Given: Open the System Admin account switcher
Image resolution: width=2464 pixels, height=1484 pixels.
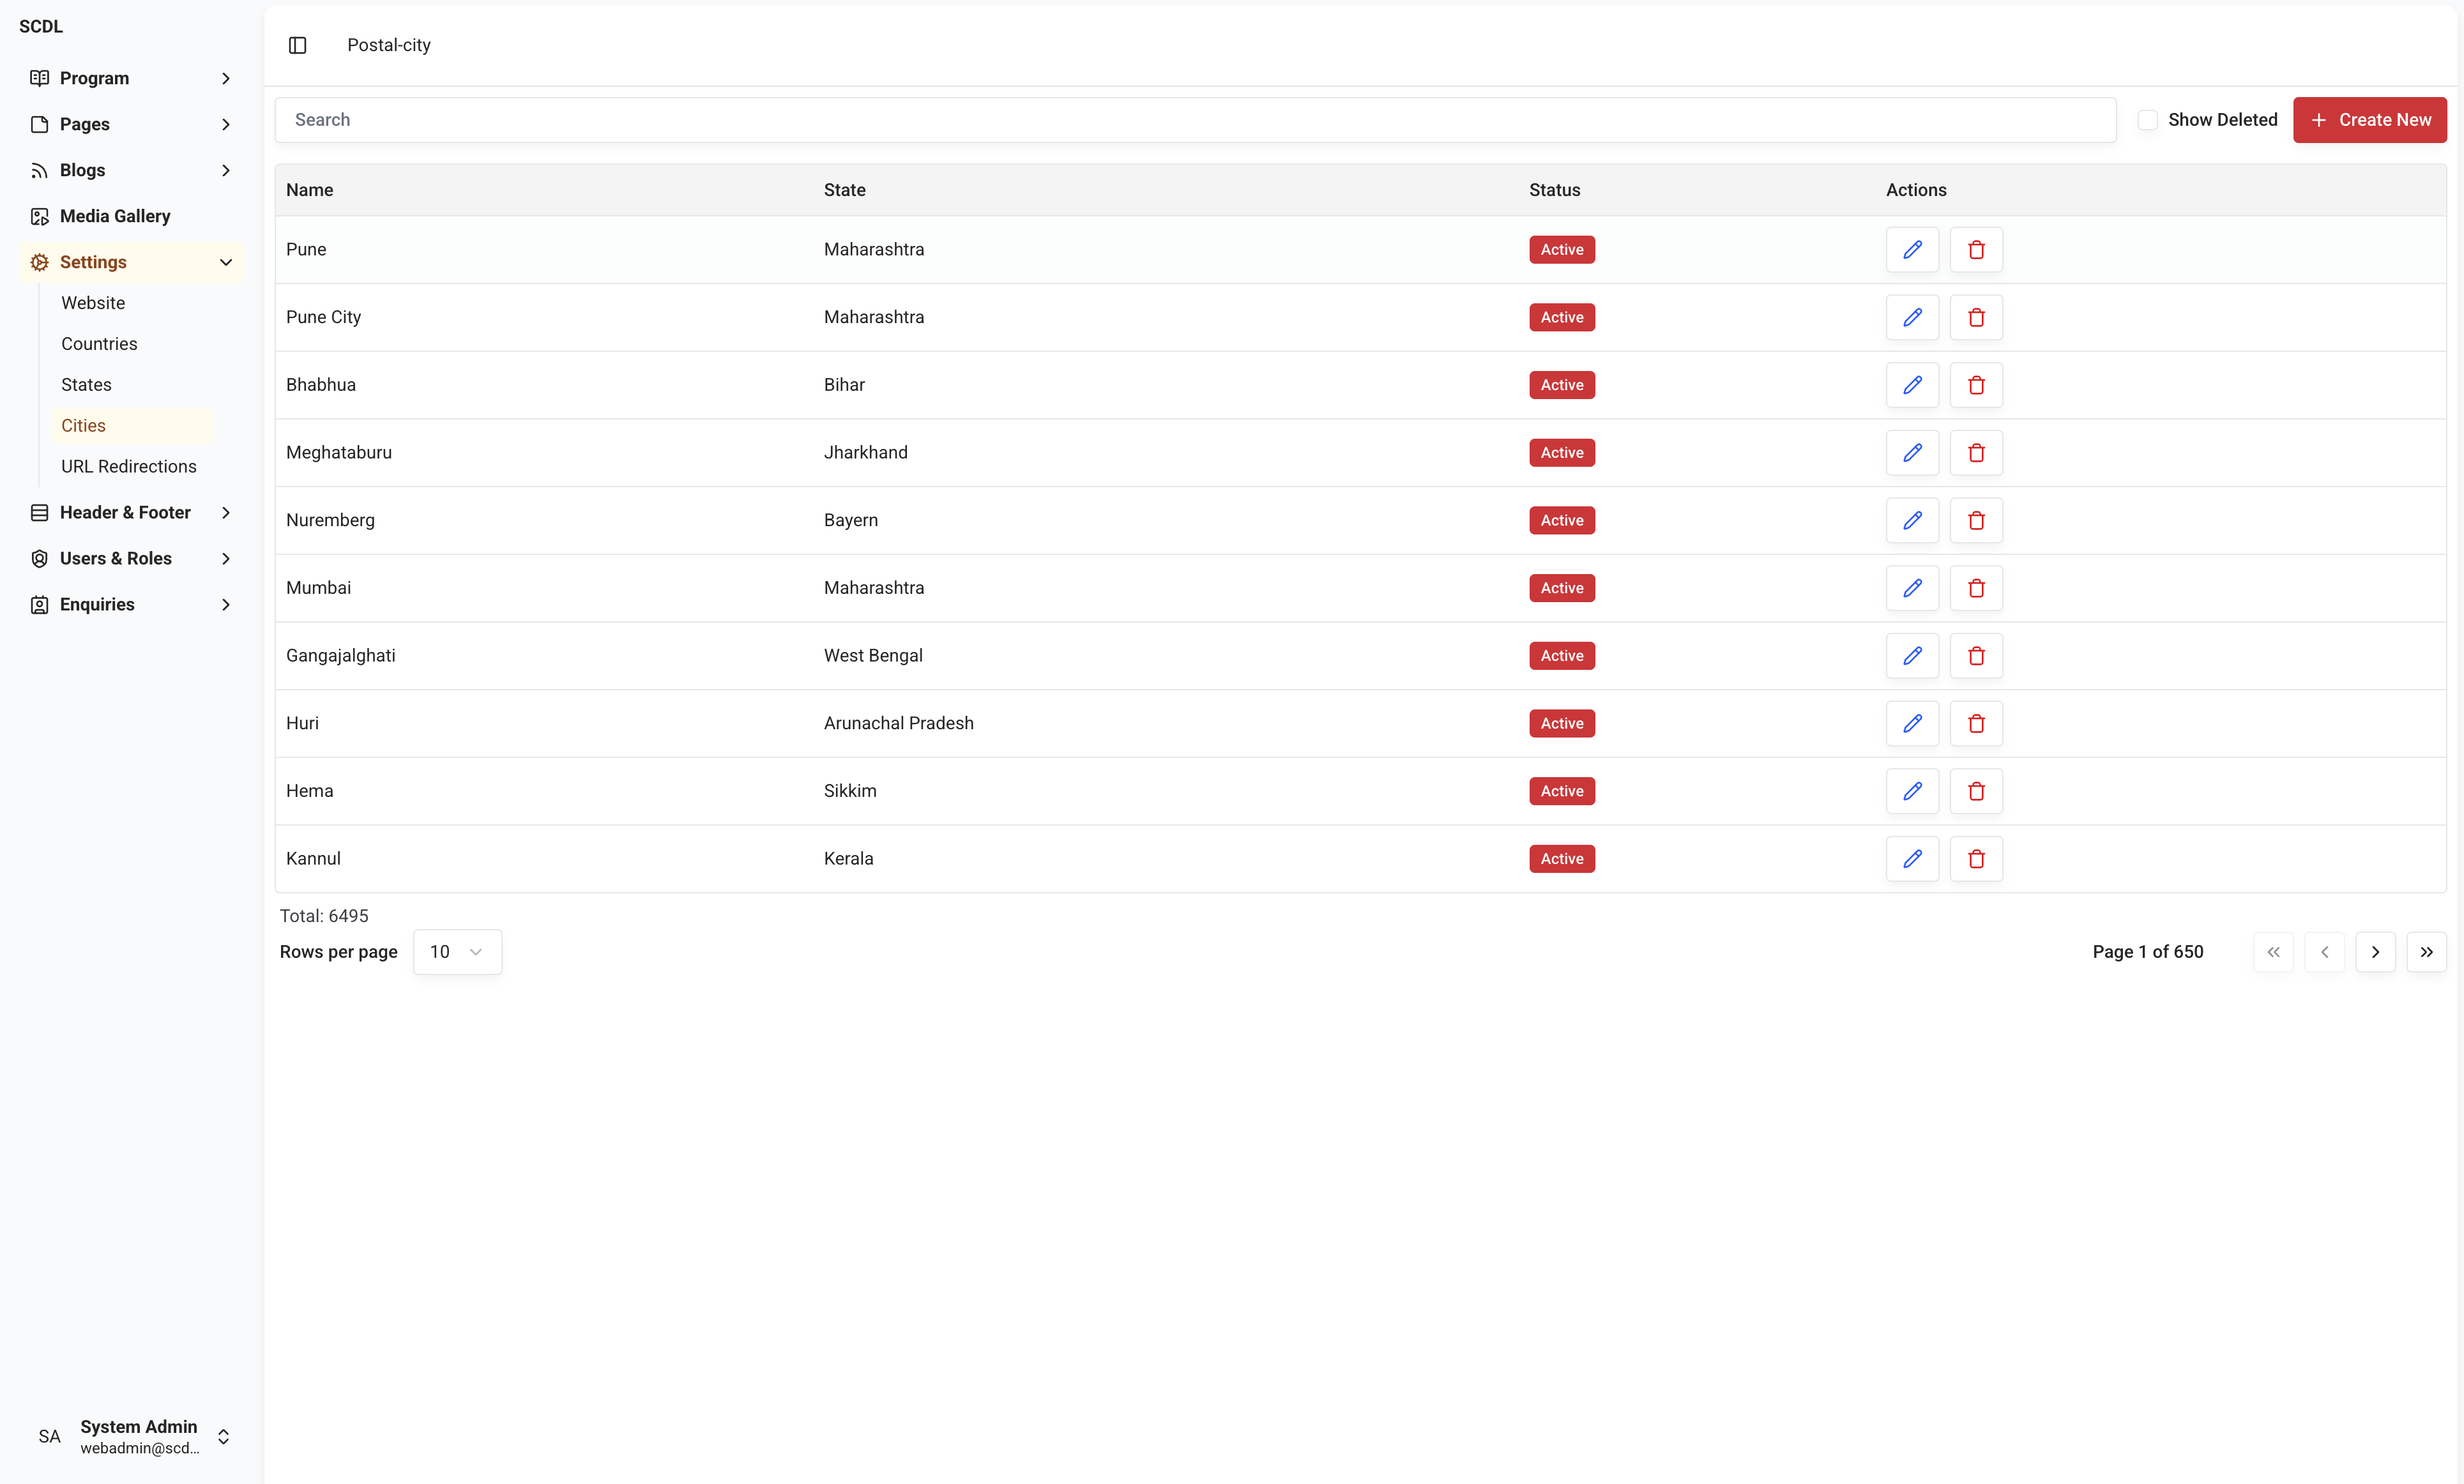Looking at the screenshot, I should 223,1436.
